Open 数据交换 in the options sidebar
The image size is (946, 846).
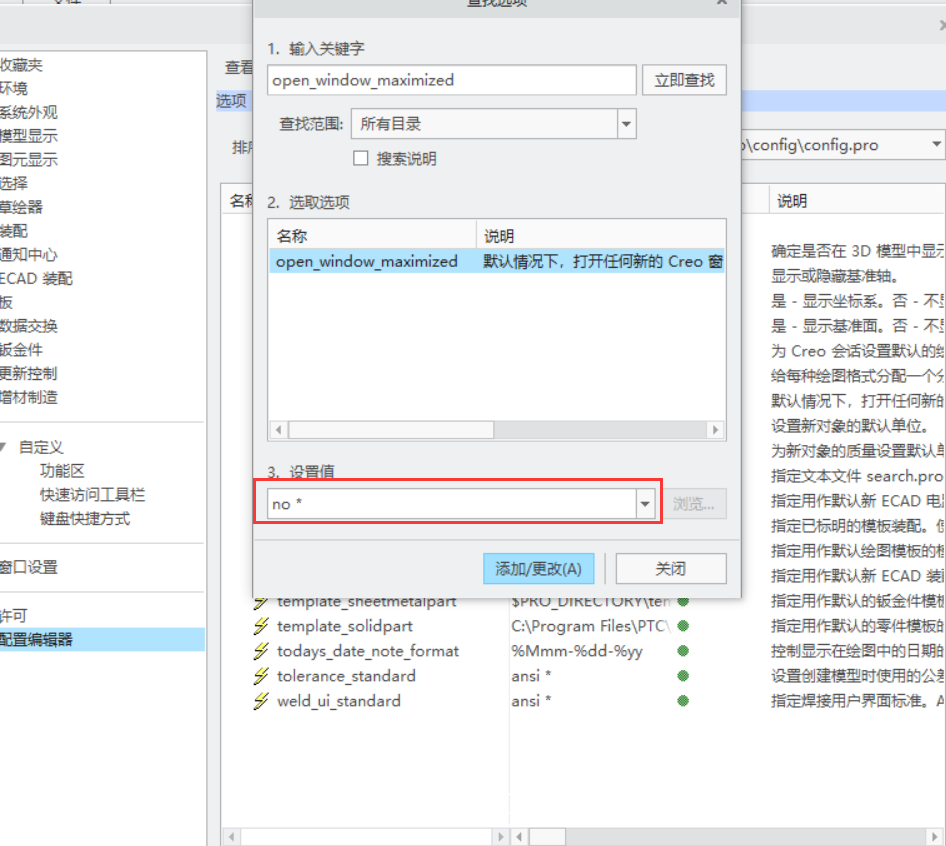click(x=29, y=326)
